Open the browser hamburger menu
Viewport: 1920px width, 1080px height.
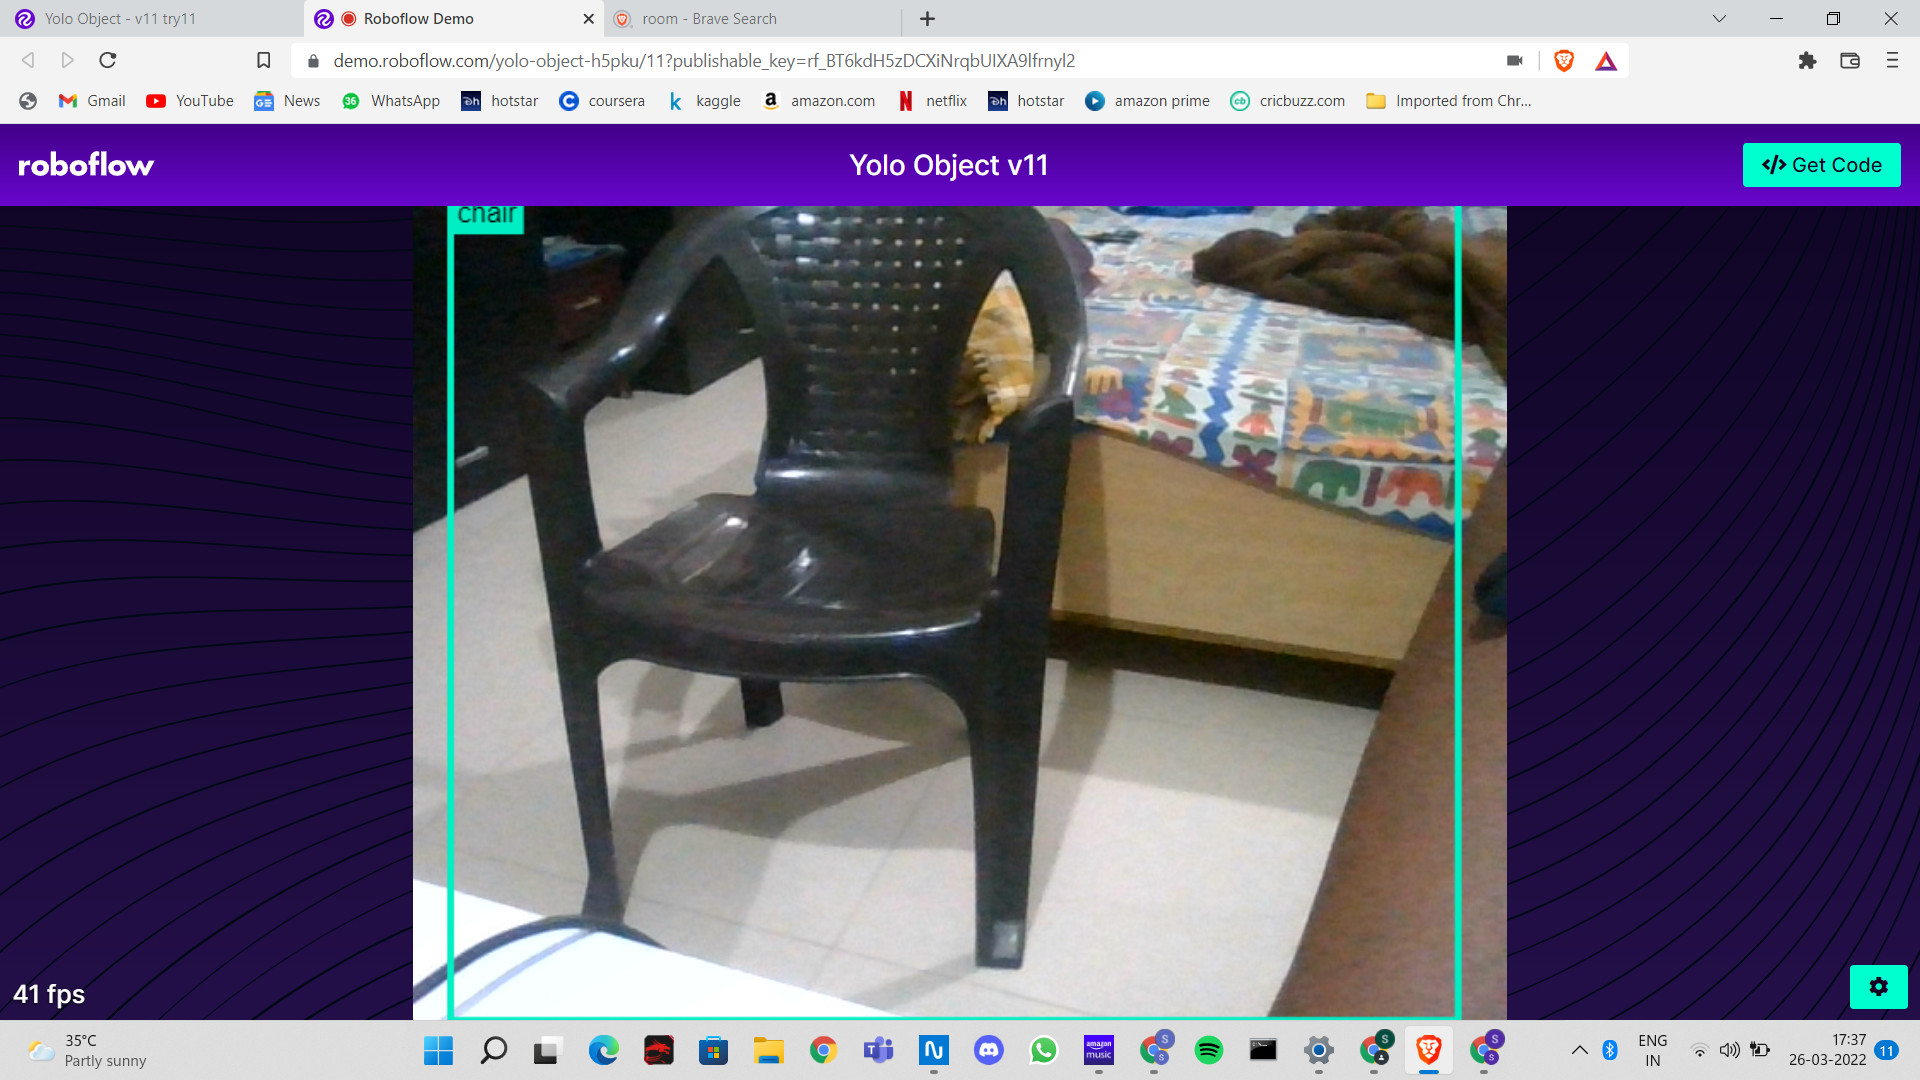click(x=1892, y=60)
